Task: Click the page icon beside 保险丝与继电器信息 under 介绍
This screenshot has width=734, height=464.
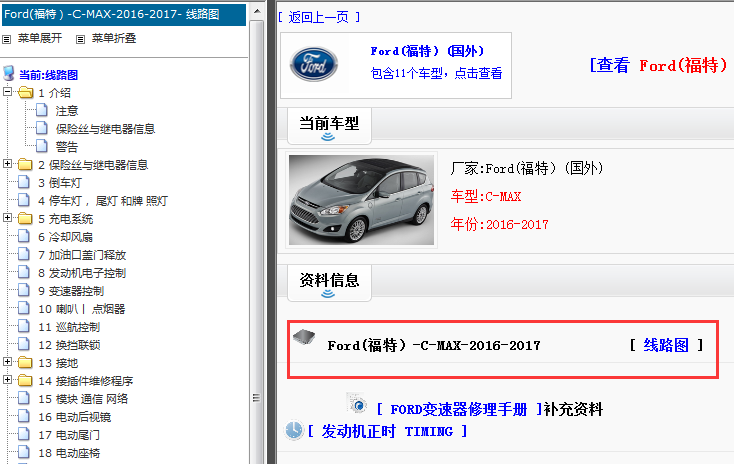Action: point(42,128)
